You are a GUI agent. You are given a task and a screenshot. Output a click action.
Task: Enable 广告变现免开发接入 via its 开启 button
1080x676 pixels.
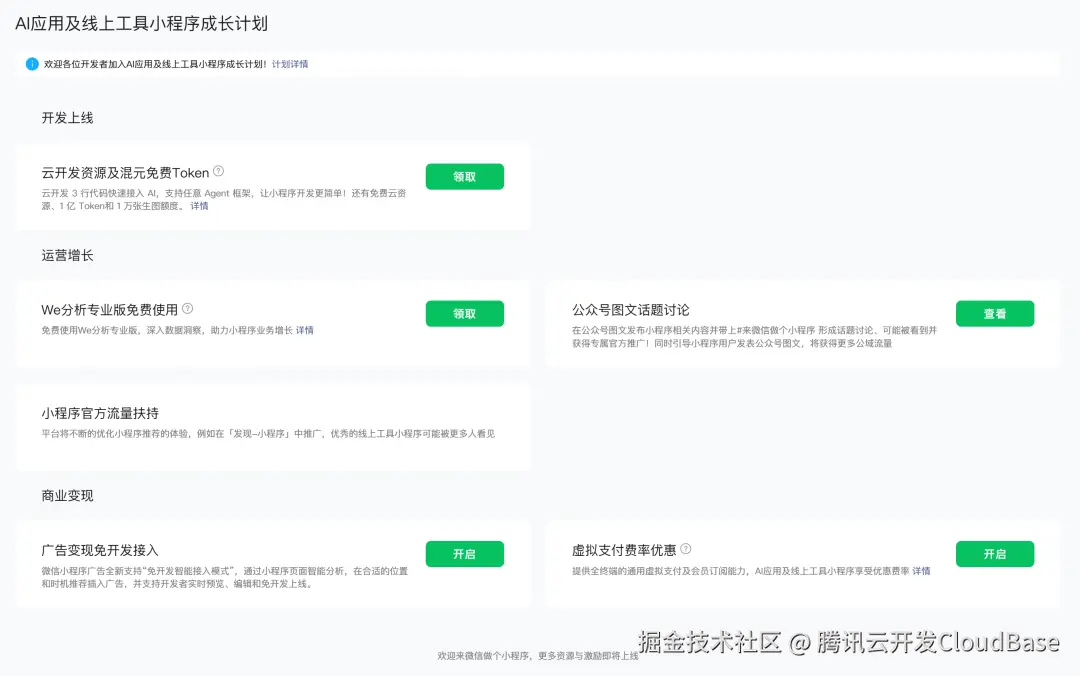[465, 553]
